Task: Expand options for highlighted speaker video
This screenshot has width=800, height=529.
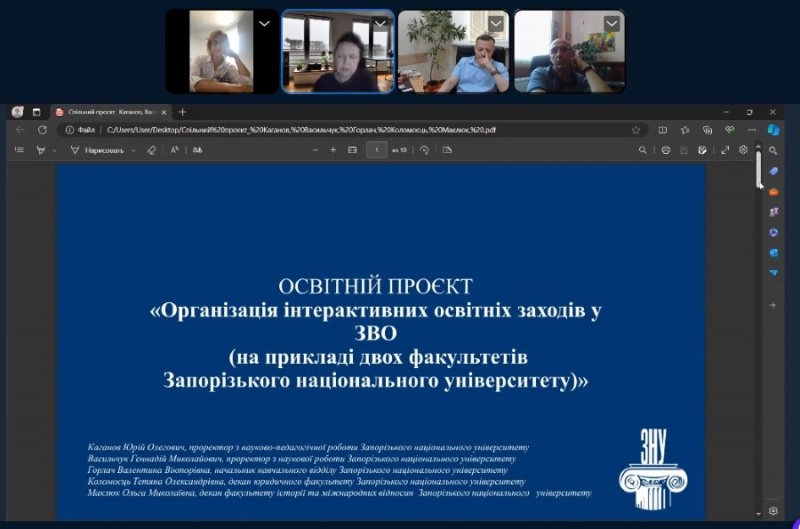Action: pyautogui.click(x=380, y=23)
